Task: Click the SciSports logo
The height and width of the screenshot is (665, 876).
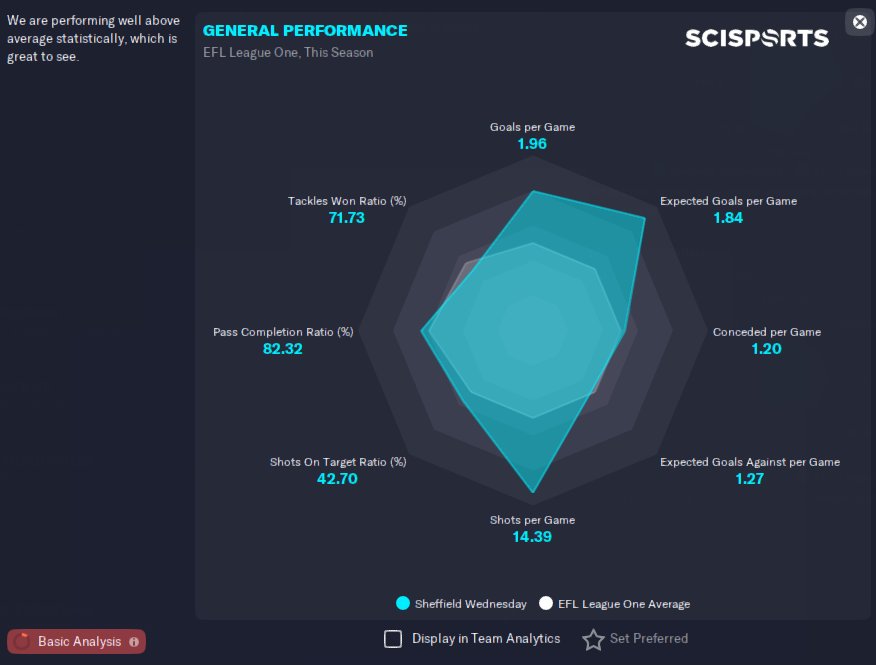Action: [x=757, y=38]
